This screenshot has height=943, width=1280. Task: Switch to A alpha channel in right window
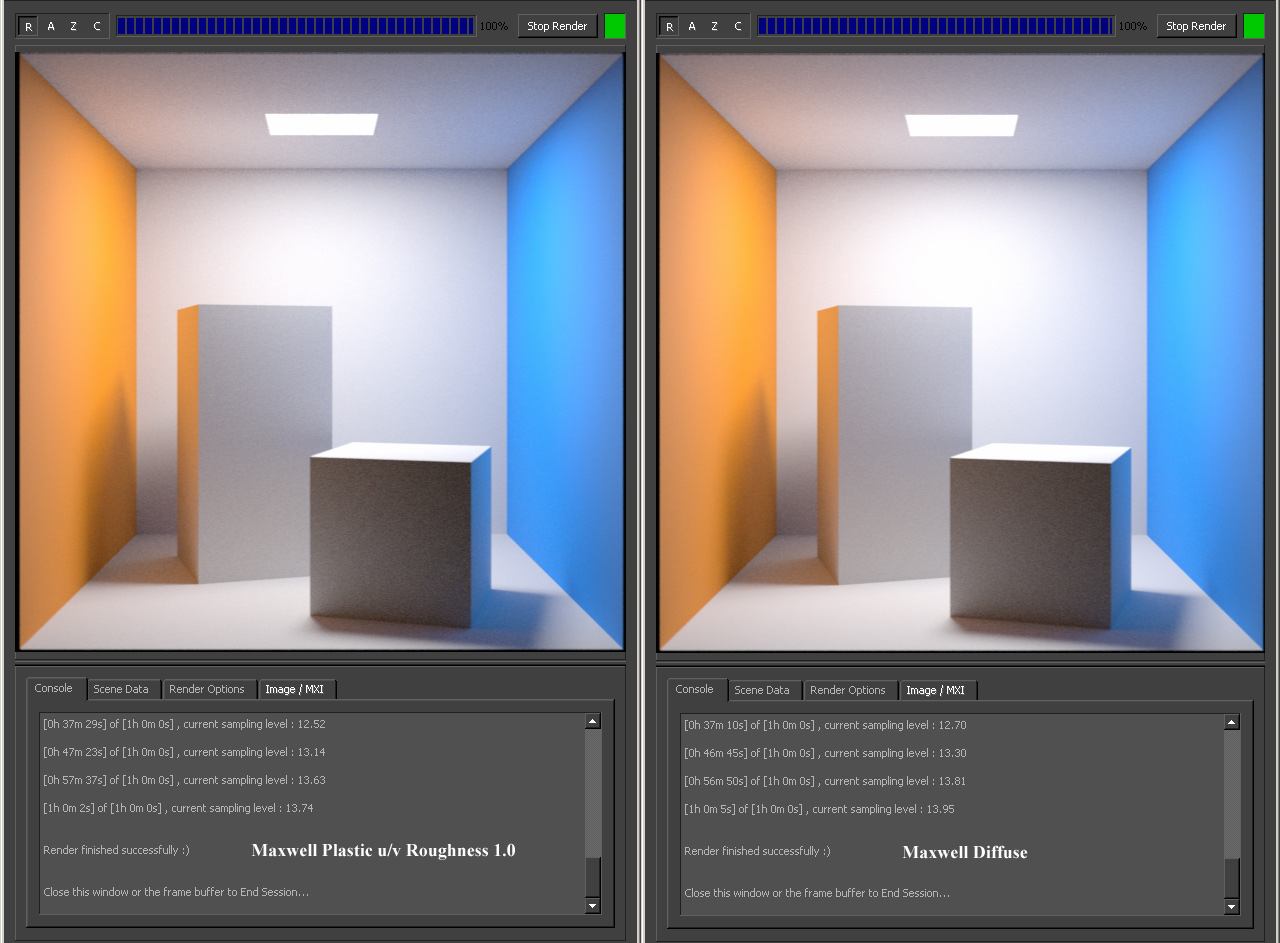tap(692, 26)
